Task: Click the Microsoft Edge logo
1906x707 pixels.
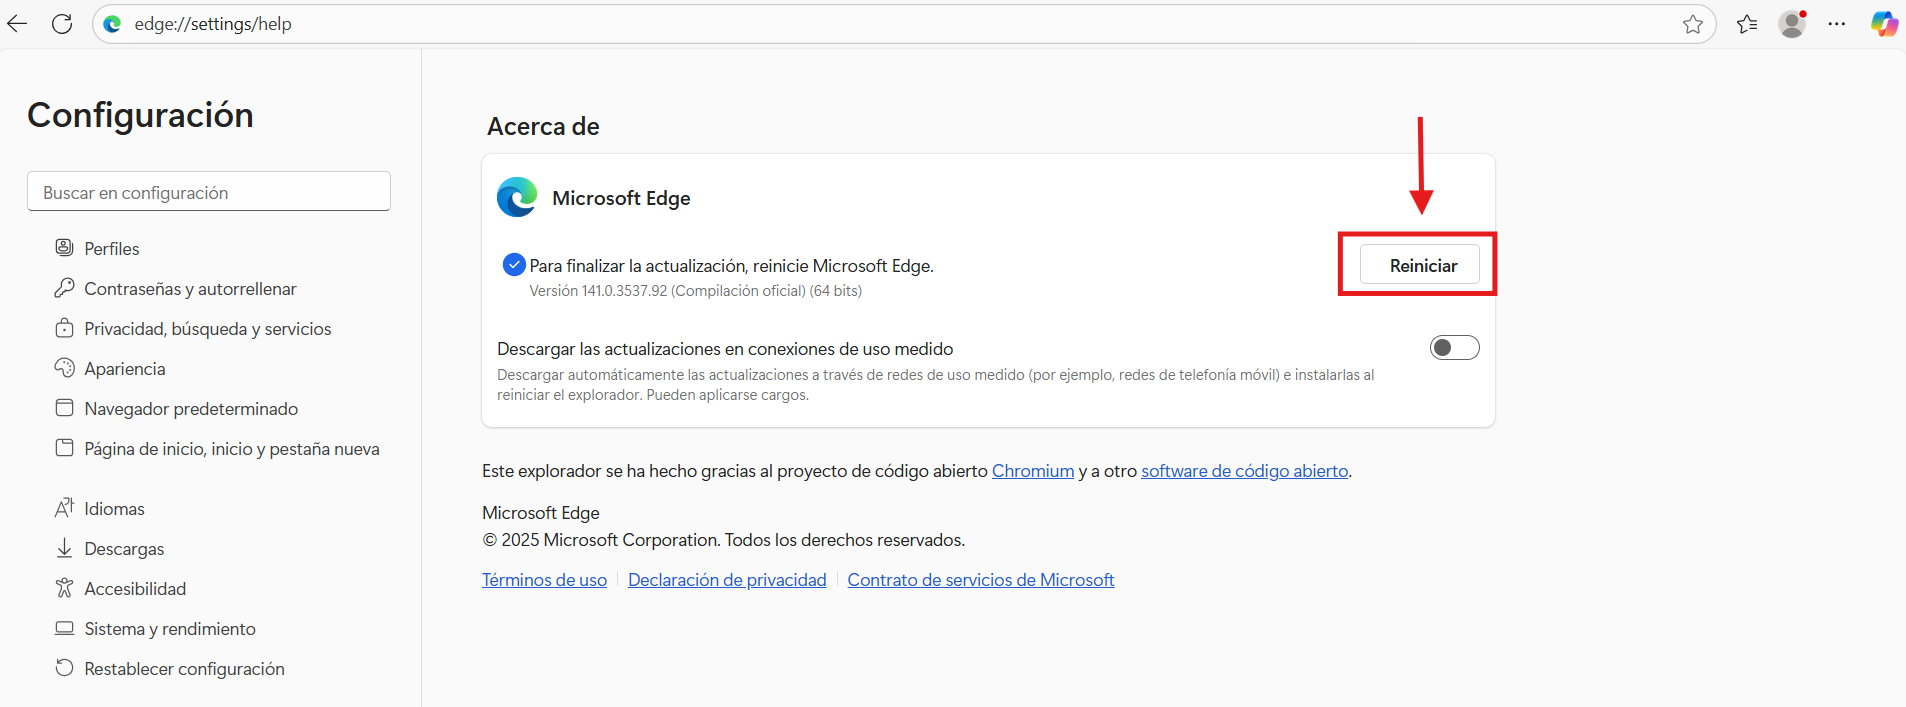Action: (517, 197)
